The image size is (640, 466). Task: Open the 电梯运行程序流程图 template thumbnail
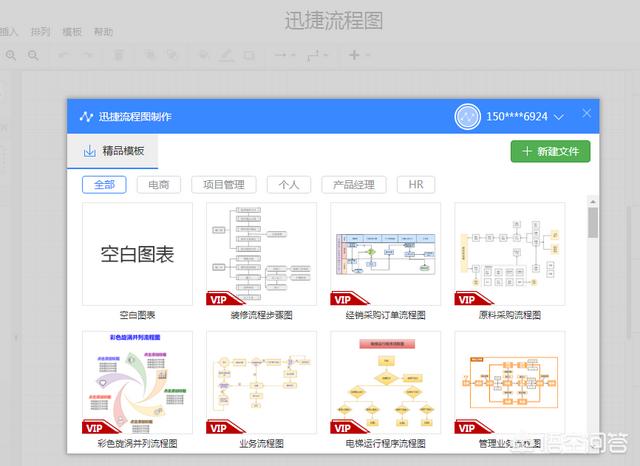[x=385, y=382]
